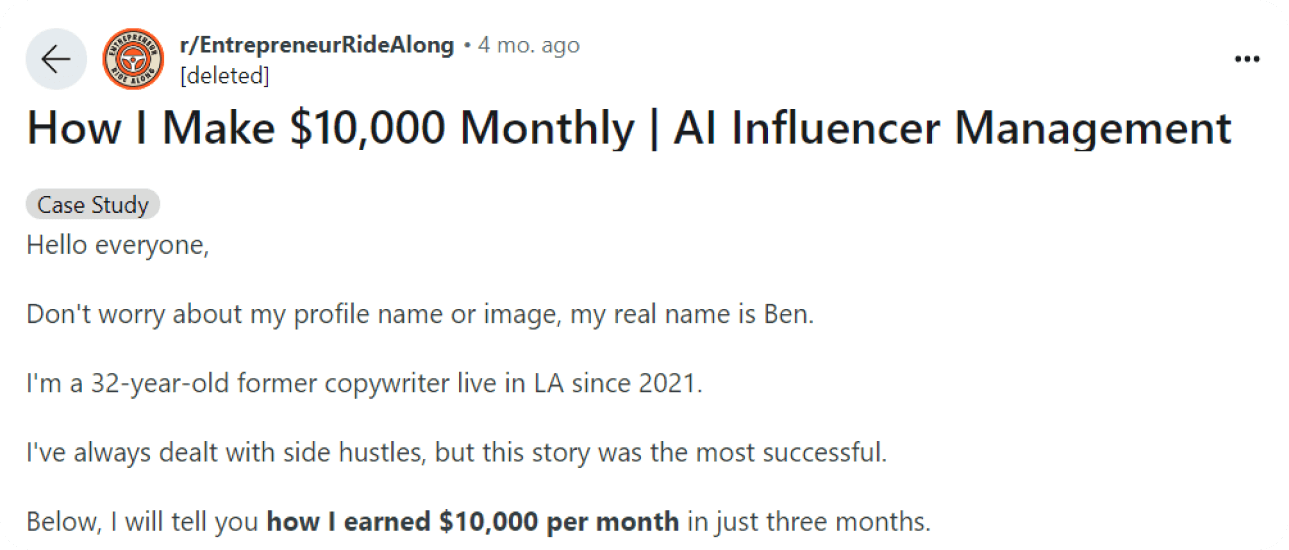Click the back arrow button
The height and width of the screenshot is (550, 1289).
coord(56,59)
